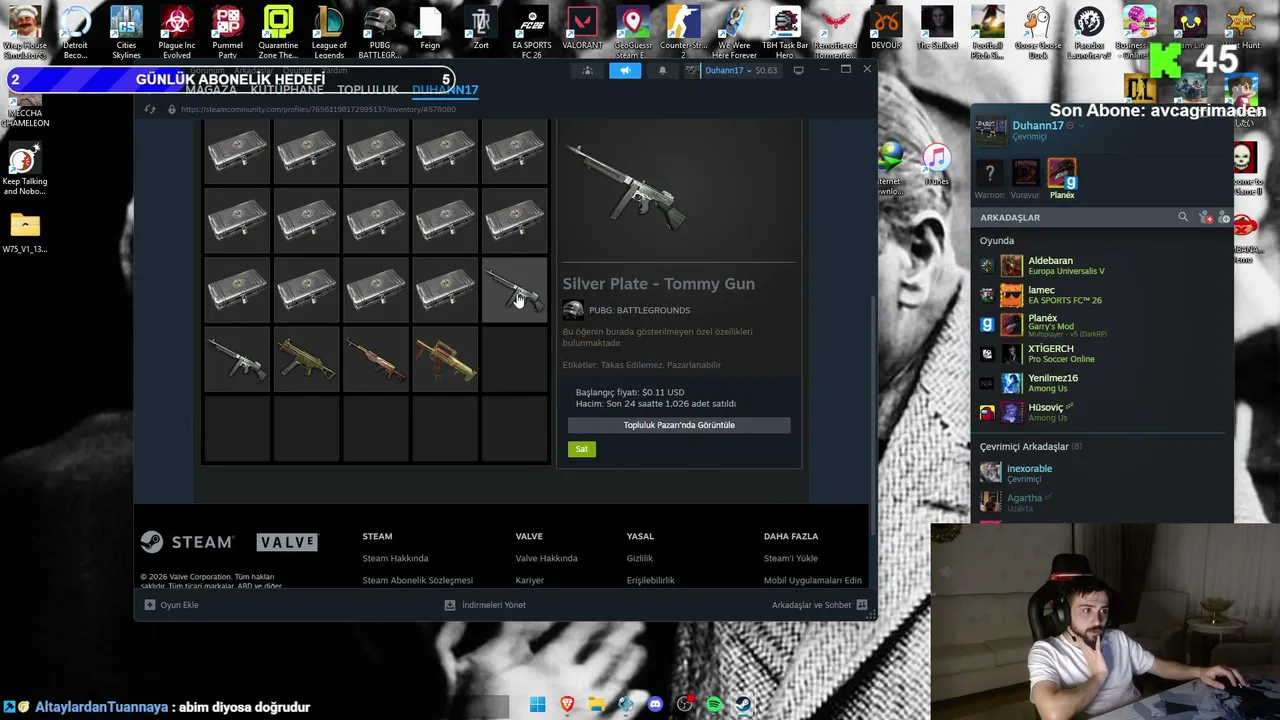Open the Erişilebilirlik footer link

coord(650,580)
